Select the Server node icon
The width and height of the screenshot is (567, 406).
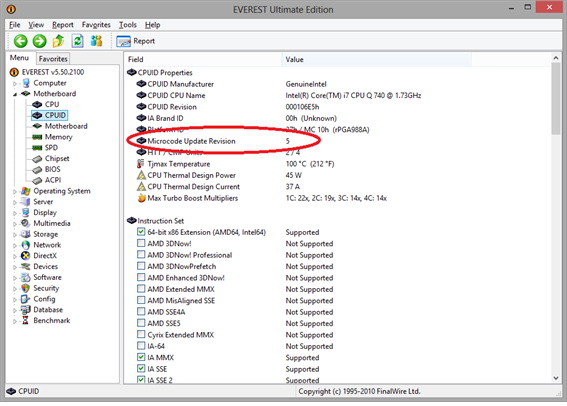(26, 202)
